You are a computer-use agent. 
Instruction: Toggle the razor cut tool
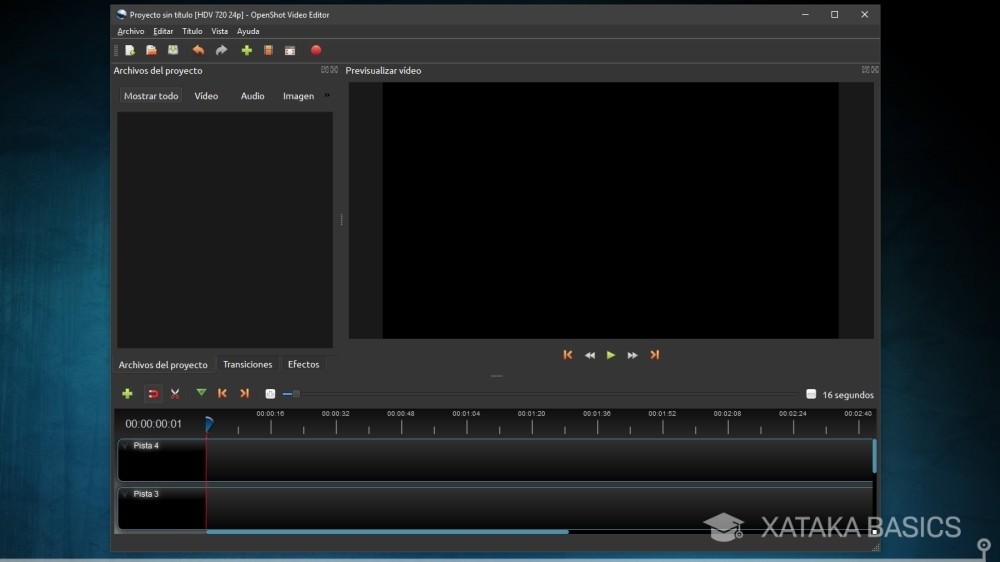[175, 394]
